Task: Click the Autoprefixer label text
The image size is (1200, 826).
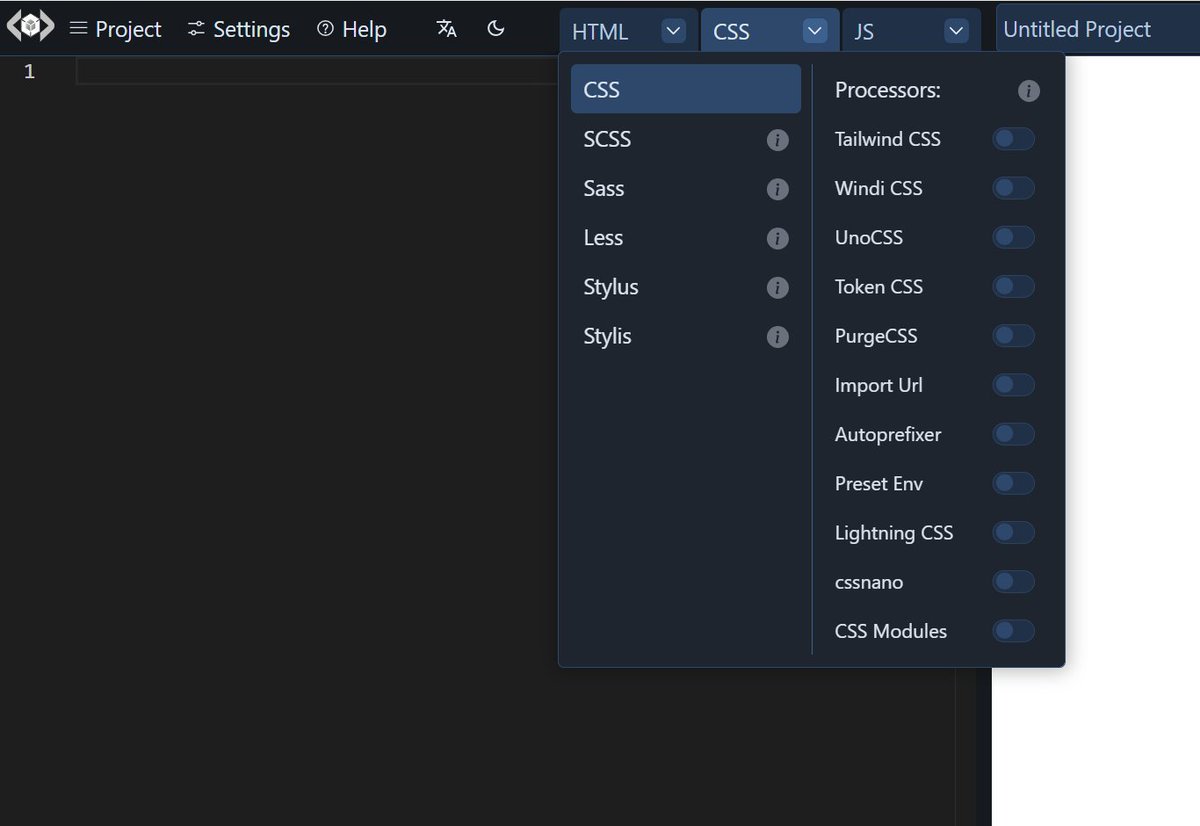Action: coord(888,434)
